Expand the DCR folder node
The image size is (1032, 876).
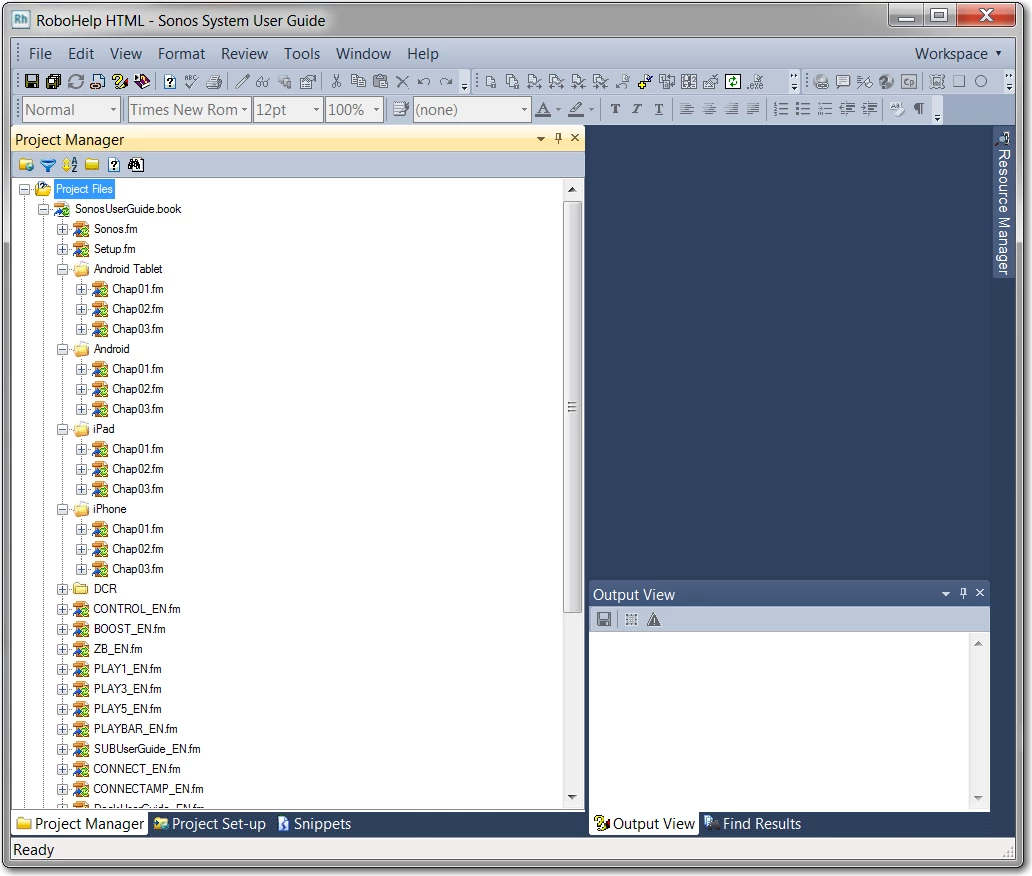tap(63, 589)
